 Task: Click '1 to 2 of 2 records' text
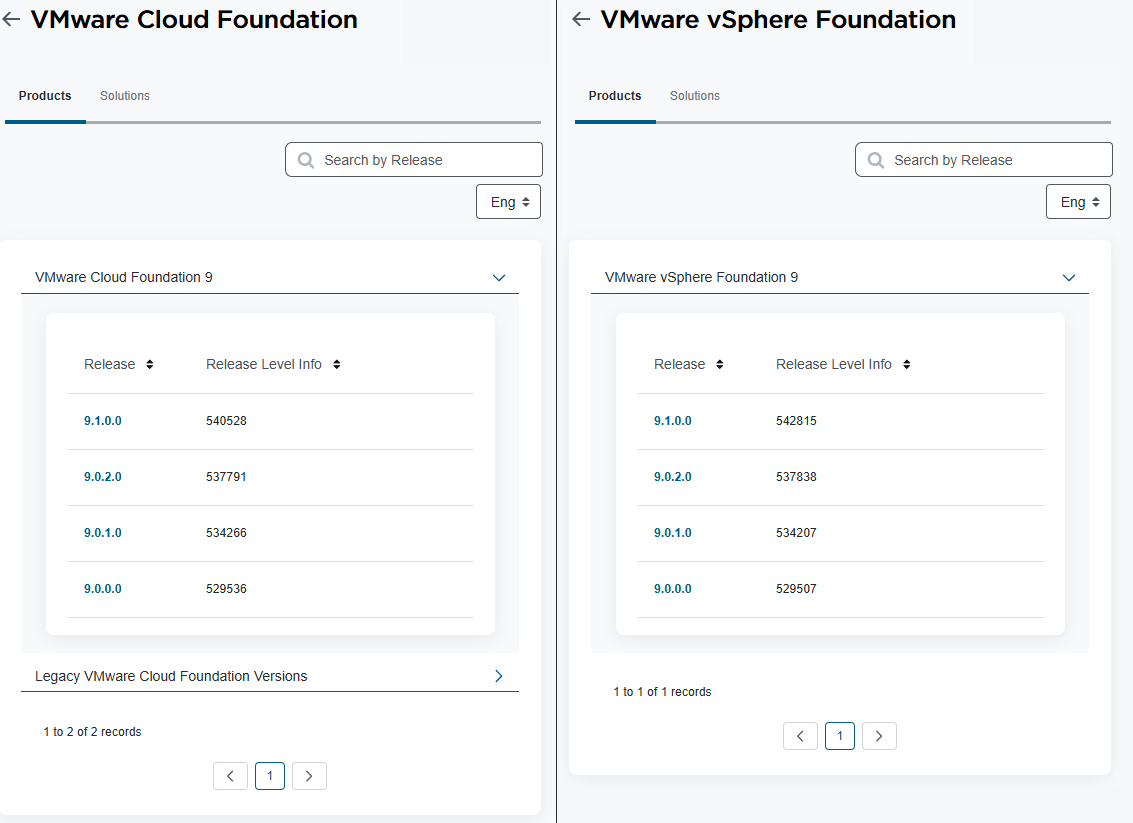[92, 732]
